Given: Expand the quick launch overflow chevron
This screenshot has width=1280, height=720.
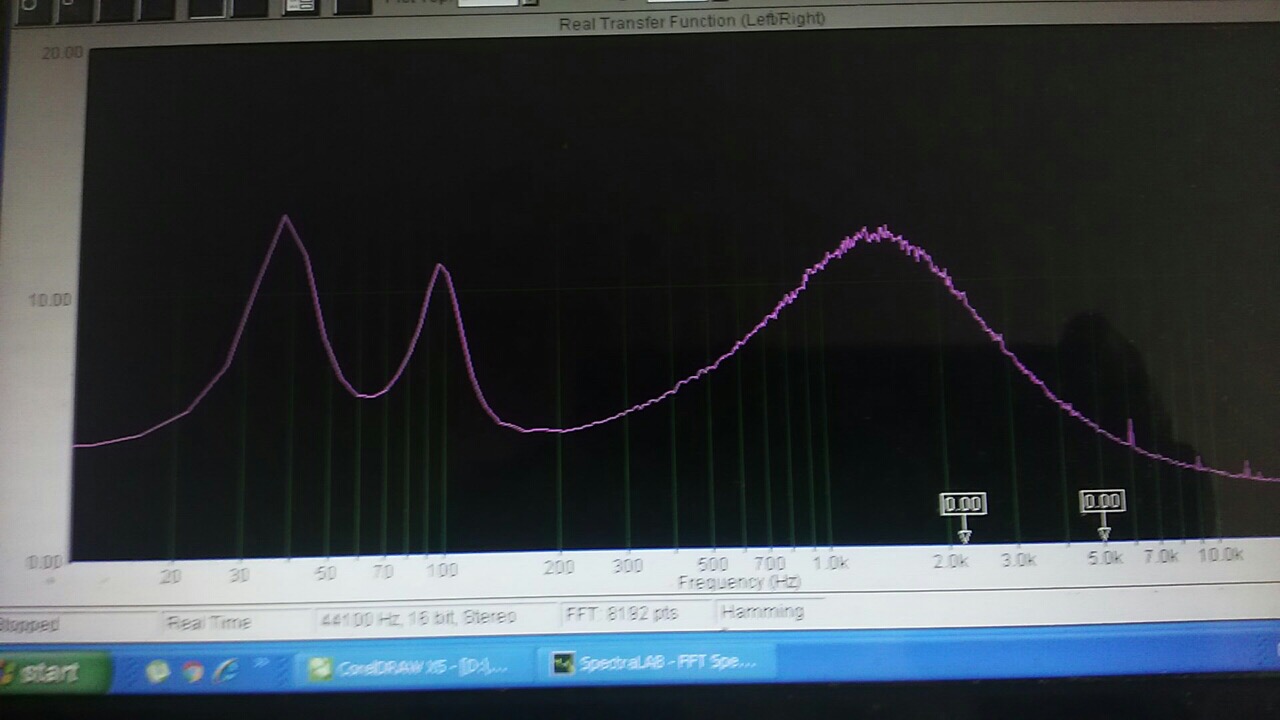Looking at the screenshot, I should (263, 662).
